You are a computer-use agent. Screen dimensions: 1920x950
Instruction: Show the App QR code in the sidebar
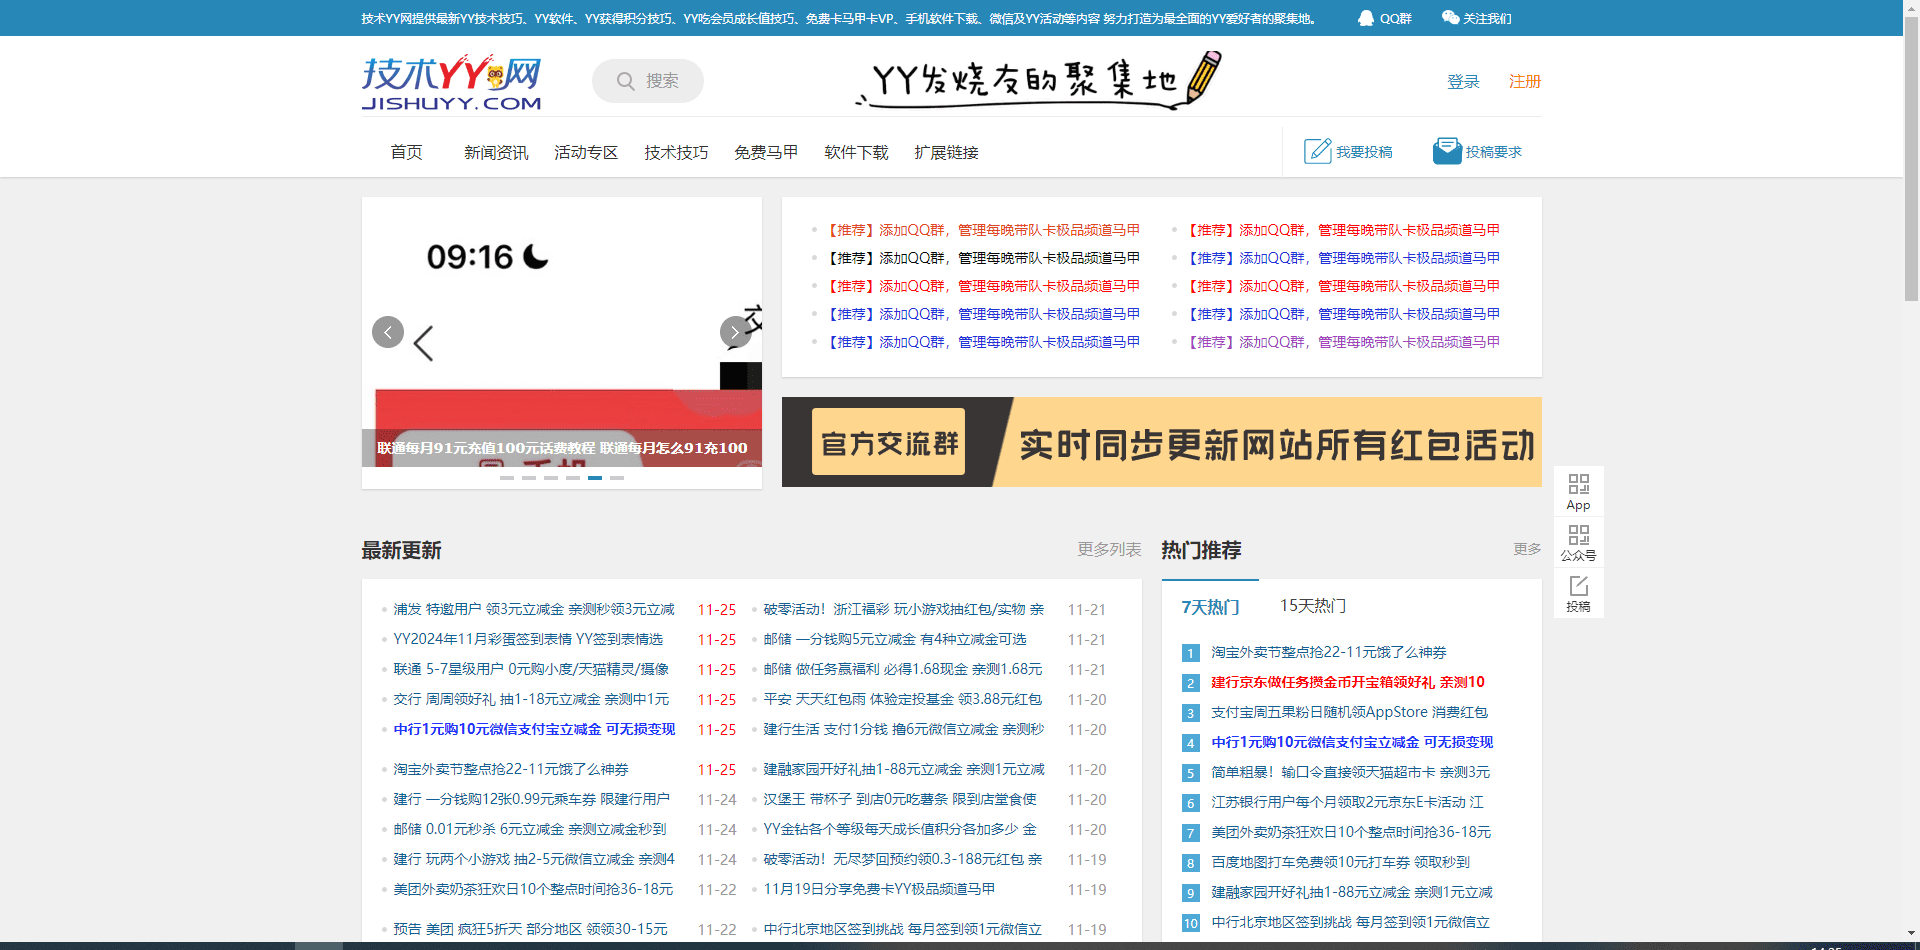(x=1578, y=489)
